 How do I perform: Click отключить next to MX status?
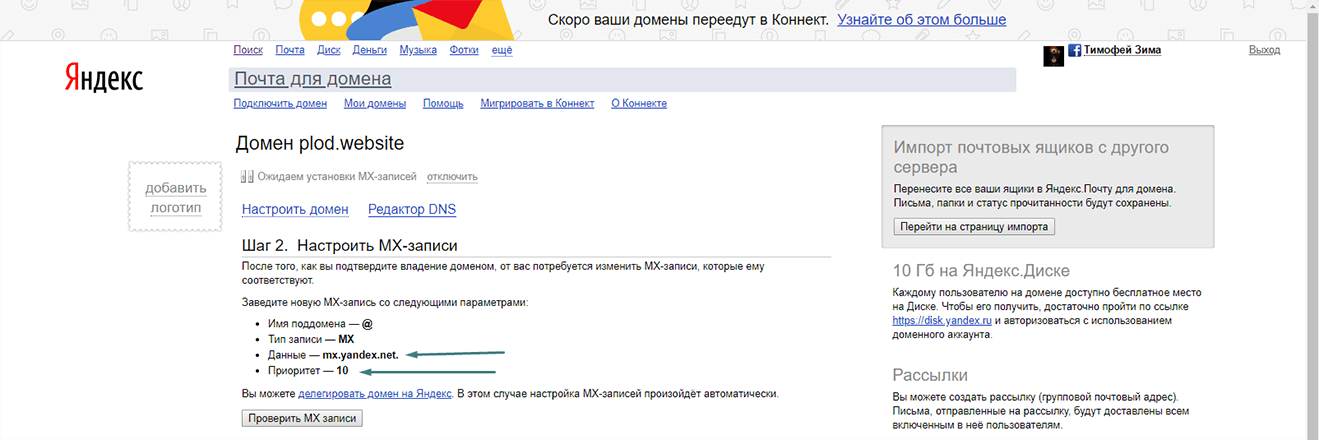(452, 177)
